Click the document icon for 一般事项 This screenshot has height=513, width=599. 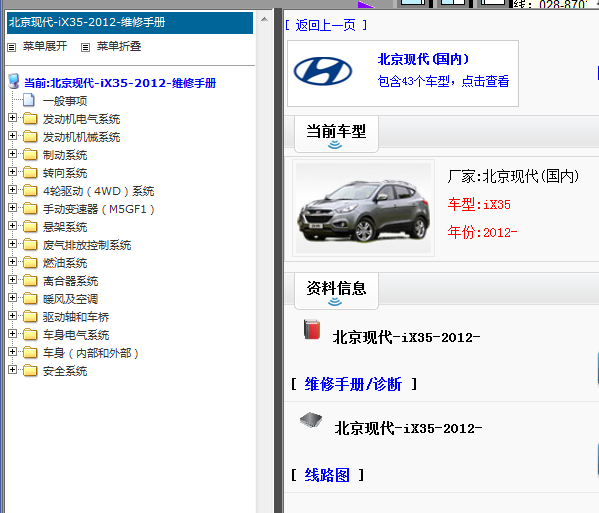coord(29,100)
